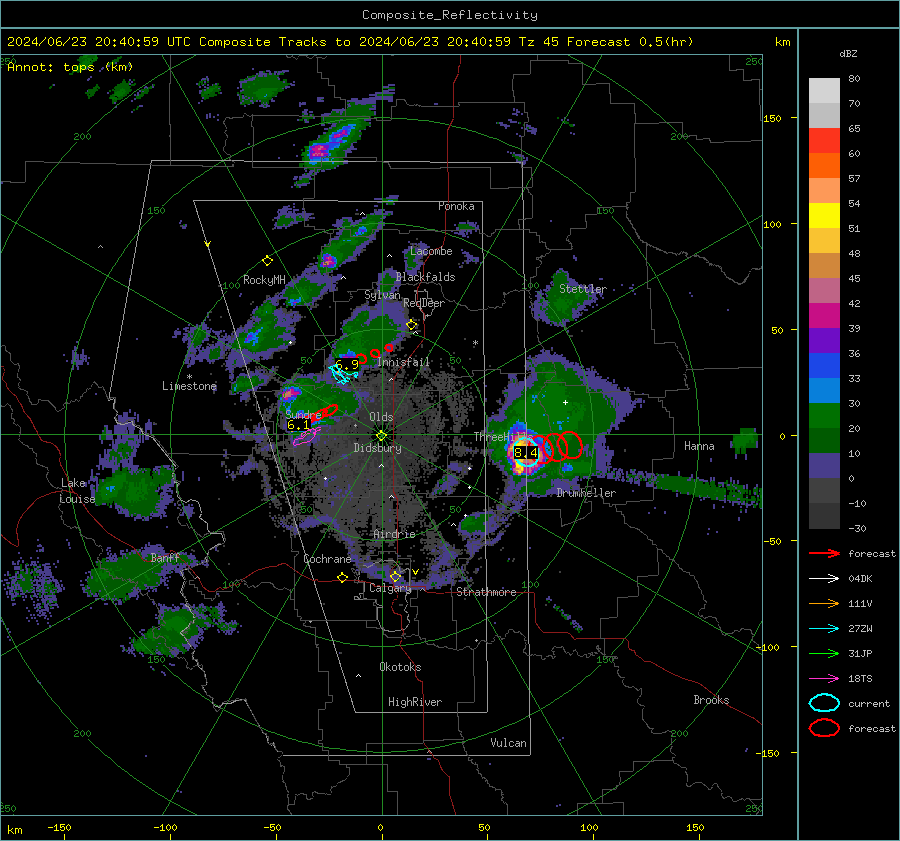Click the yellow diamond marker near Cochrane
Screen dimensions: 900x841
343,577
